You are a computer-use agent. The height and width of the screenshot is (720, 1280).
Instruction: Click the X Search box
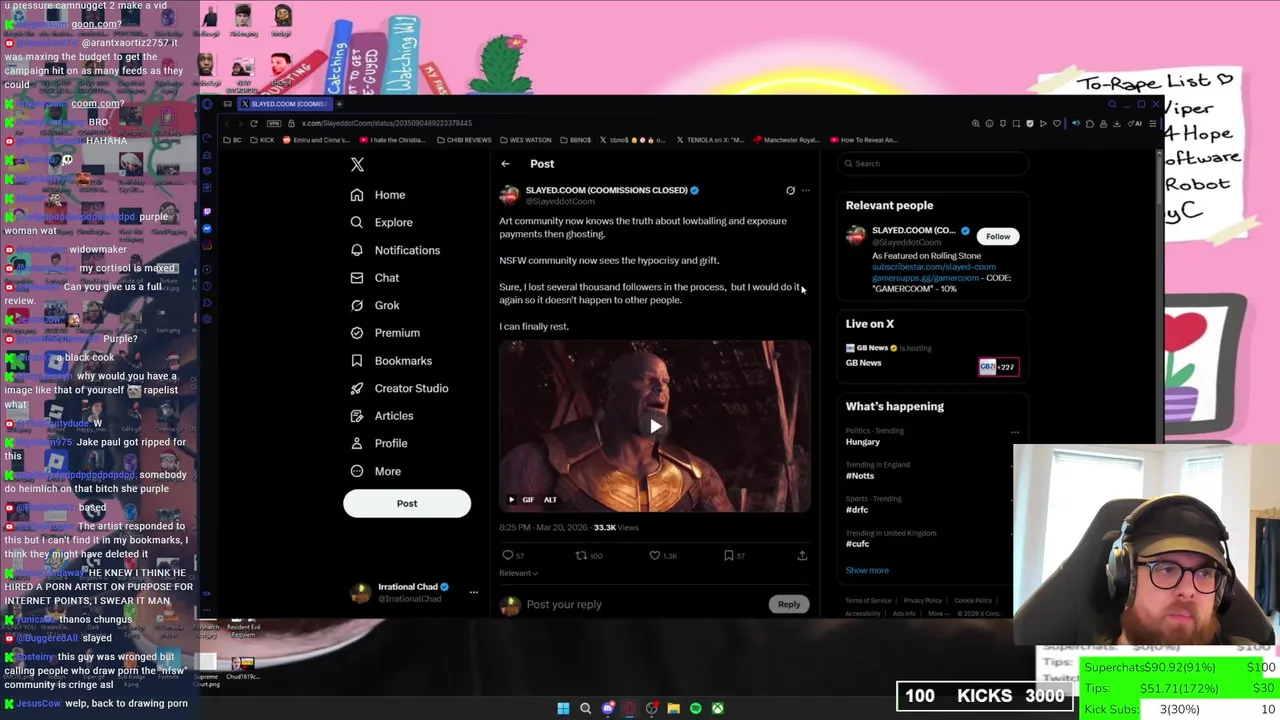tap(932, 164)
